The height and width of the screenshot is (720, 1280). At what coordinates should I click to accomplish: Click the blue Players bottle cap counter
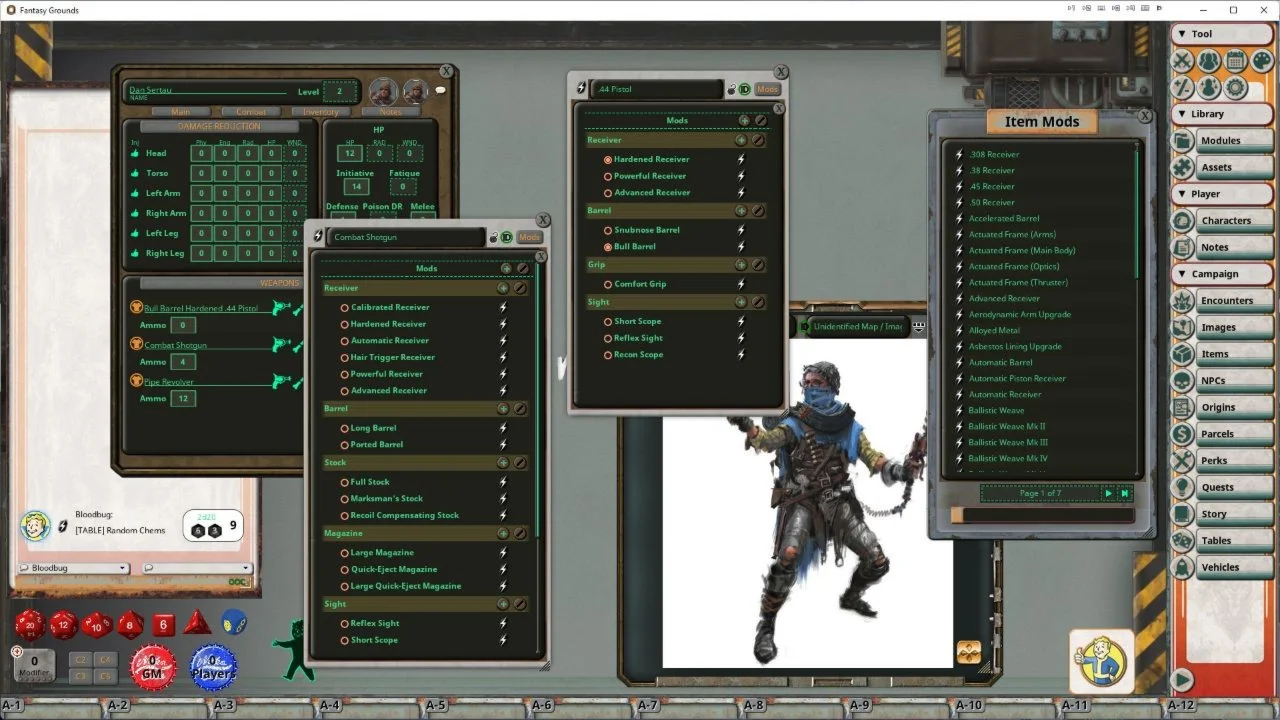coord(214,667)
